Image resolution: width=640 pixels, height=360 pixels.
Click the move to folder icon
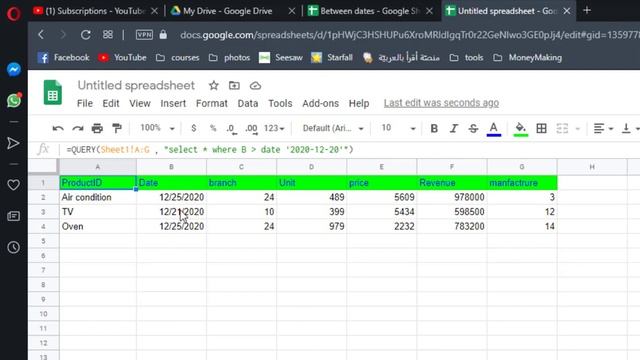point(234,86)
